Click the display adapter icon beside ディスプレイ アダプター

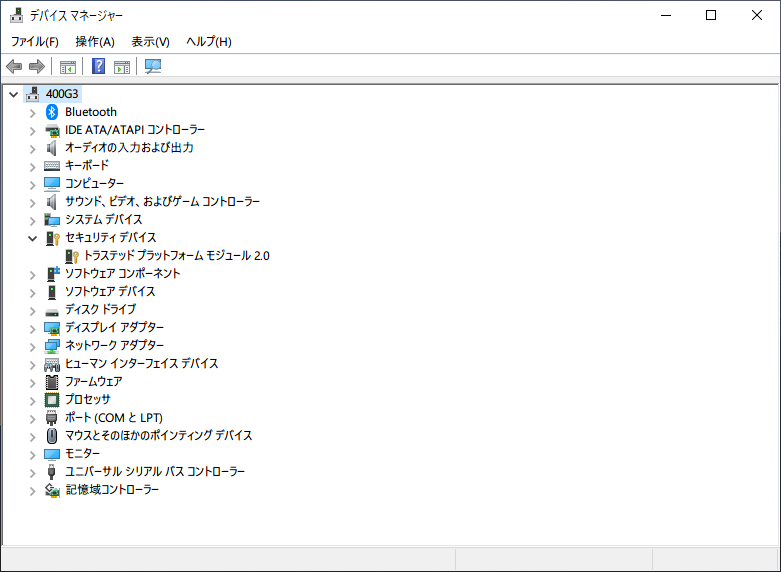[x=52, y=328]
